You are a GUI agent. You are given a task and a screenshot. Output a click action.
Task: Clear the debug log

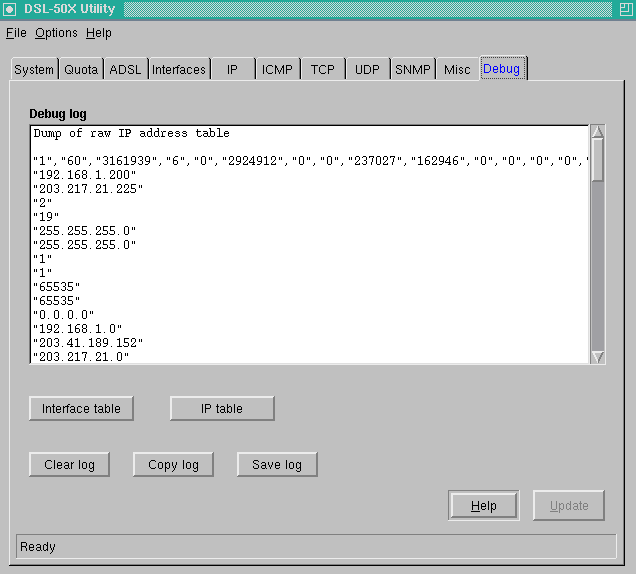coord(69,464)
